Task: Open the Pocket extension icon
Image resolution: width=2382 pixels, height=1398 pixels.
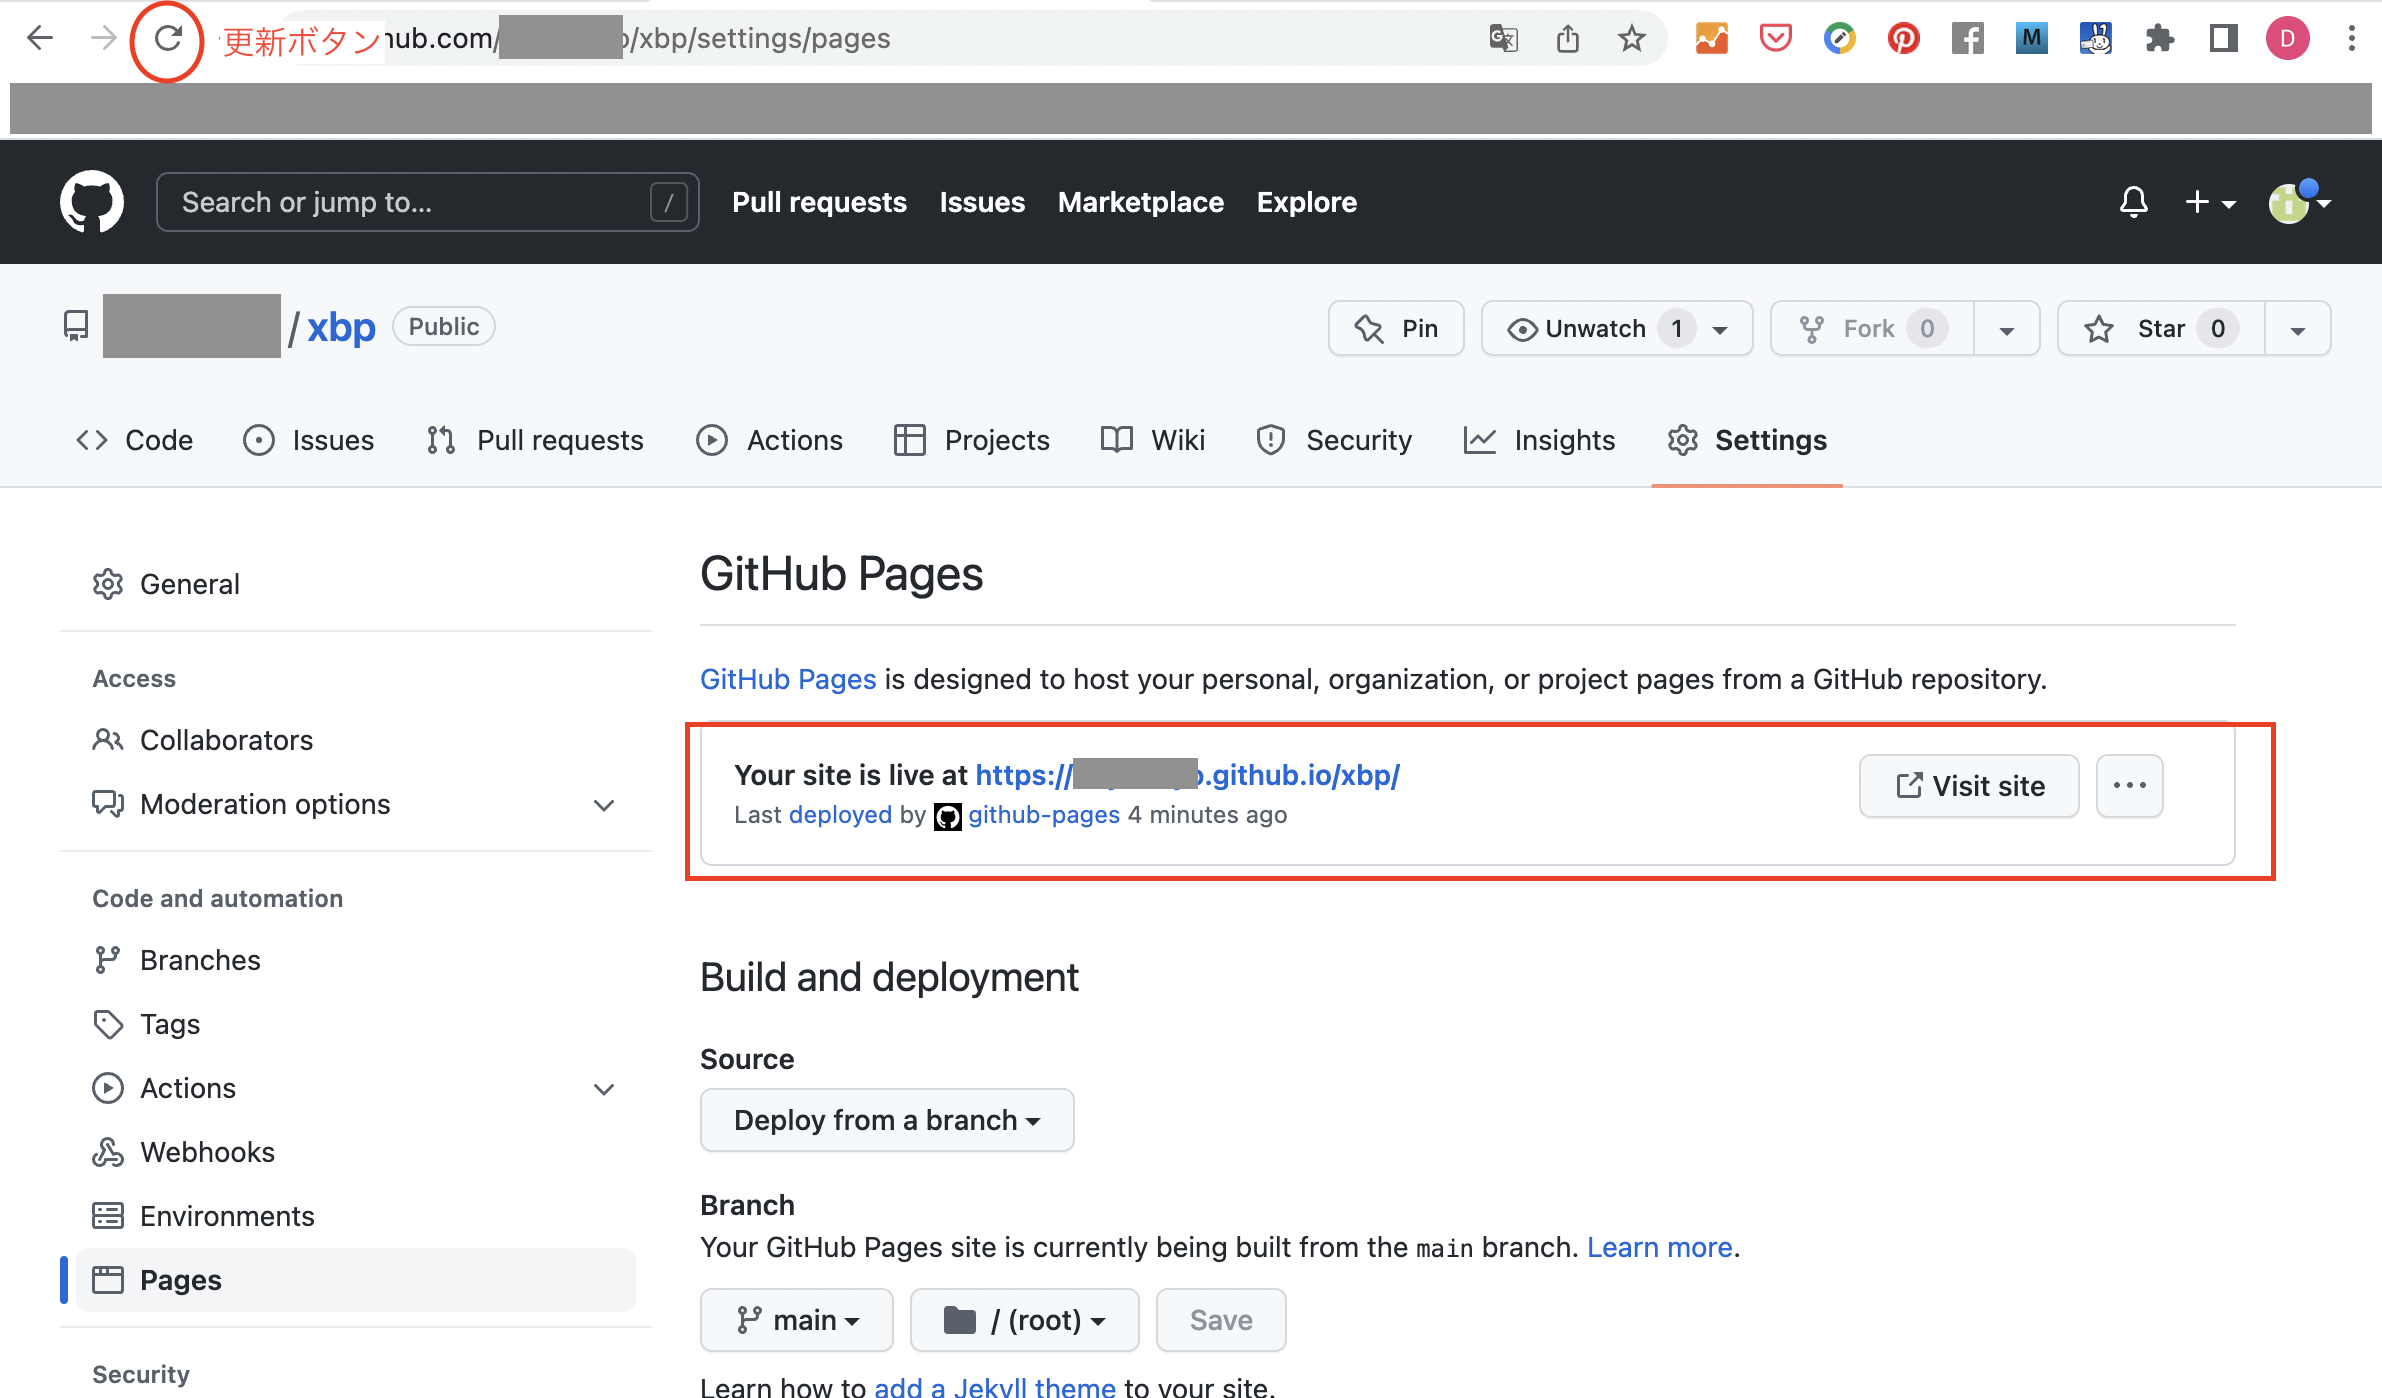Action: point(1775,39)
